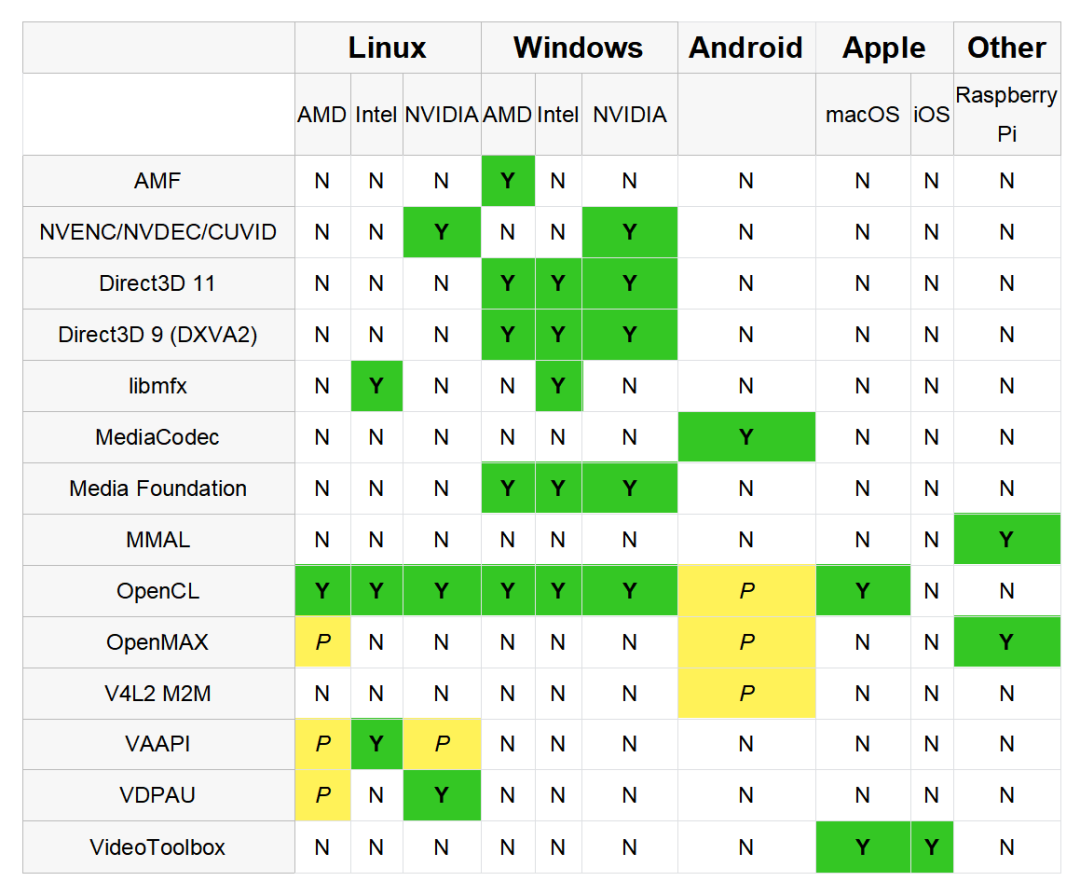Select the Raspberry Pi sub-header cell

(1006, 114)
